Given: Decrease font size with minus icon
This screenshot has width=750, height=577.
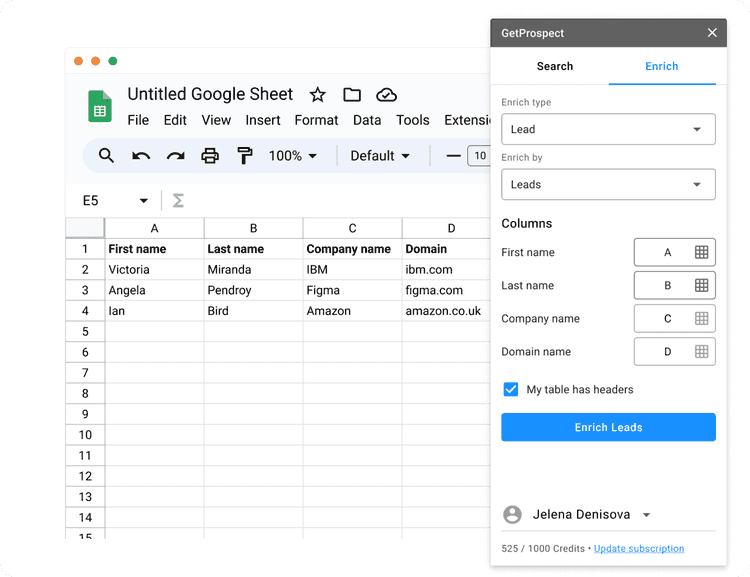Looking at the screenshot, I should click(x=453, y=156).
